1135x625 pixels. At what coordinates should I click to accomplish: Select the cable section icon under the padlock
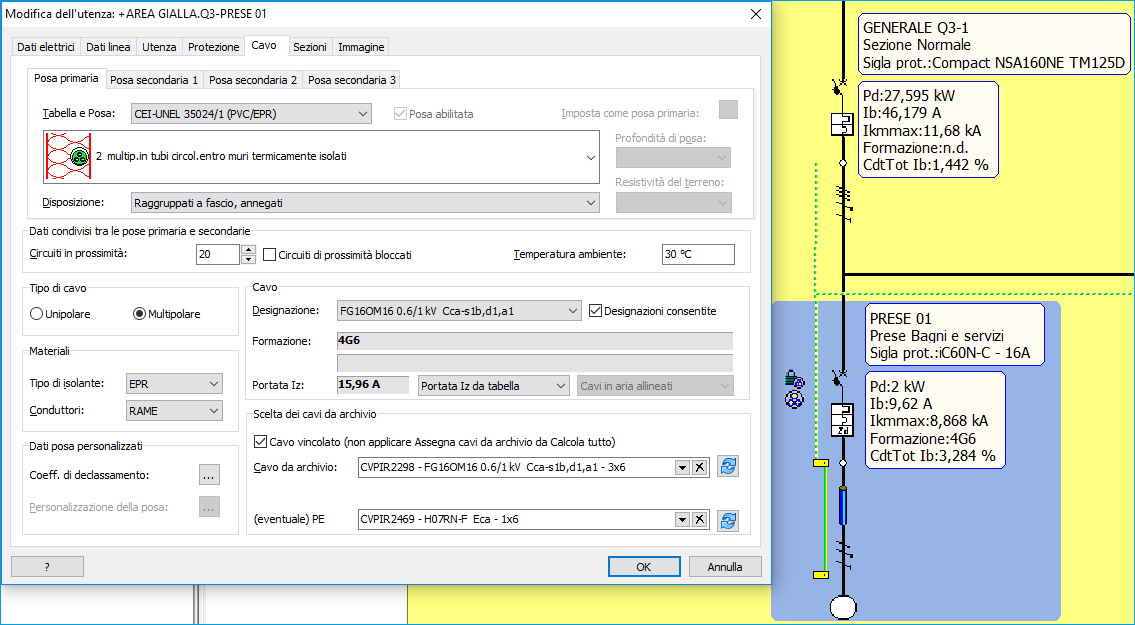[794, 398]
